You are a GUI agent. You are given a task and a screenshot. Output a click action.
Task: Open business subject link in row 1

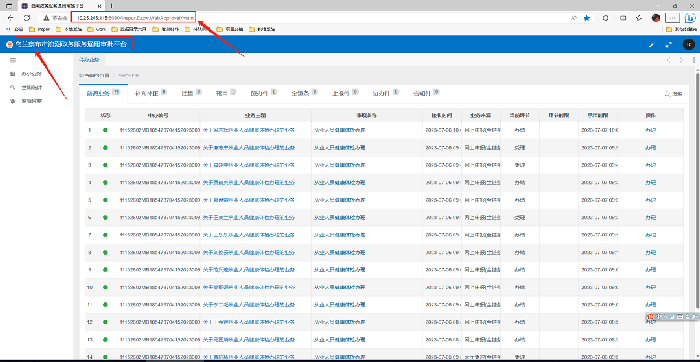249,130
